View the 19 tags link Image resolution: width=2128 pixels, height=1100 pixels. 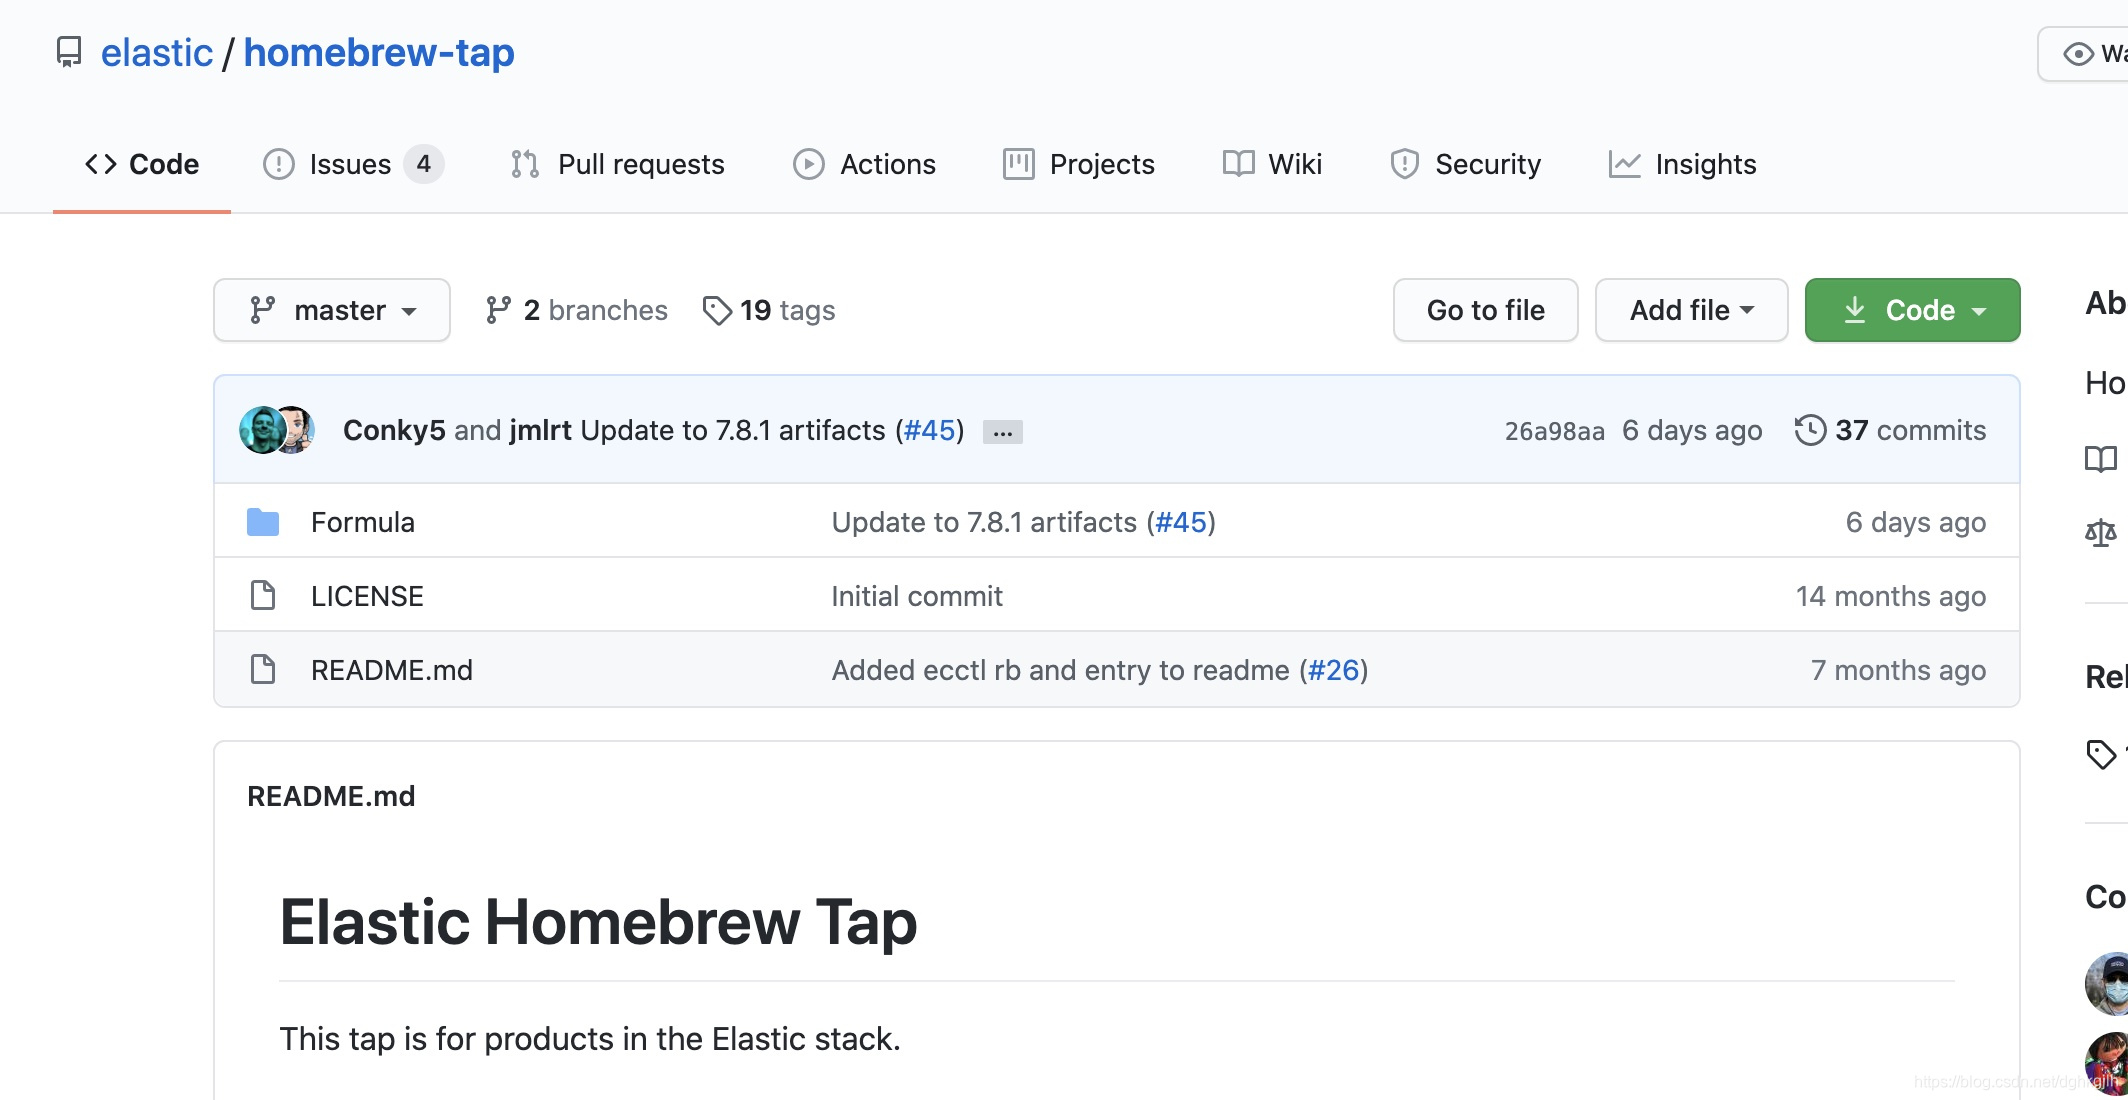coord(769,310)
